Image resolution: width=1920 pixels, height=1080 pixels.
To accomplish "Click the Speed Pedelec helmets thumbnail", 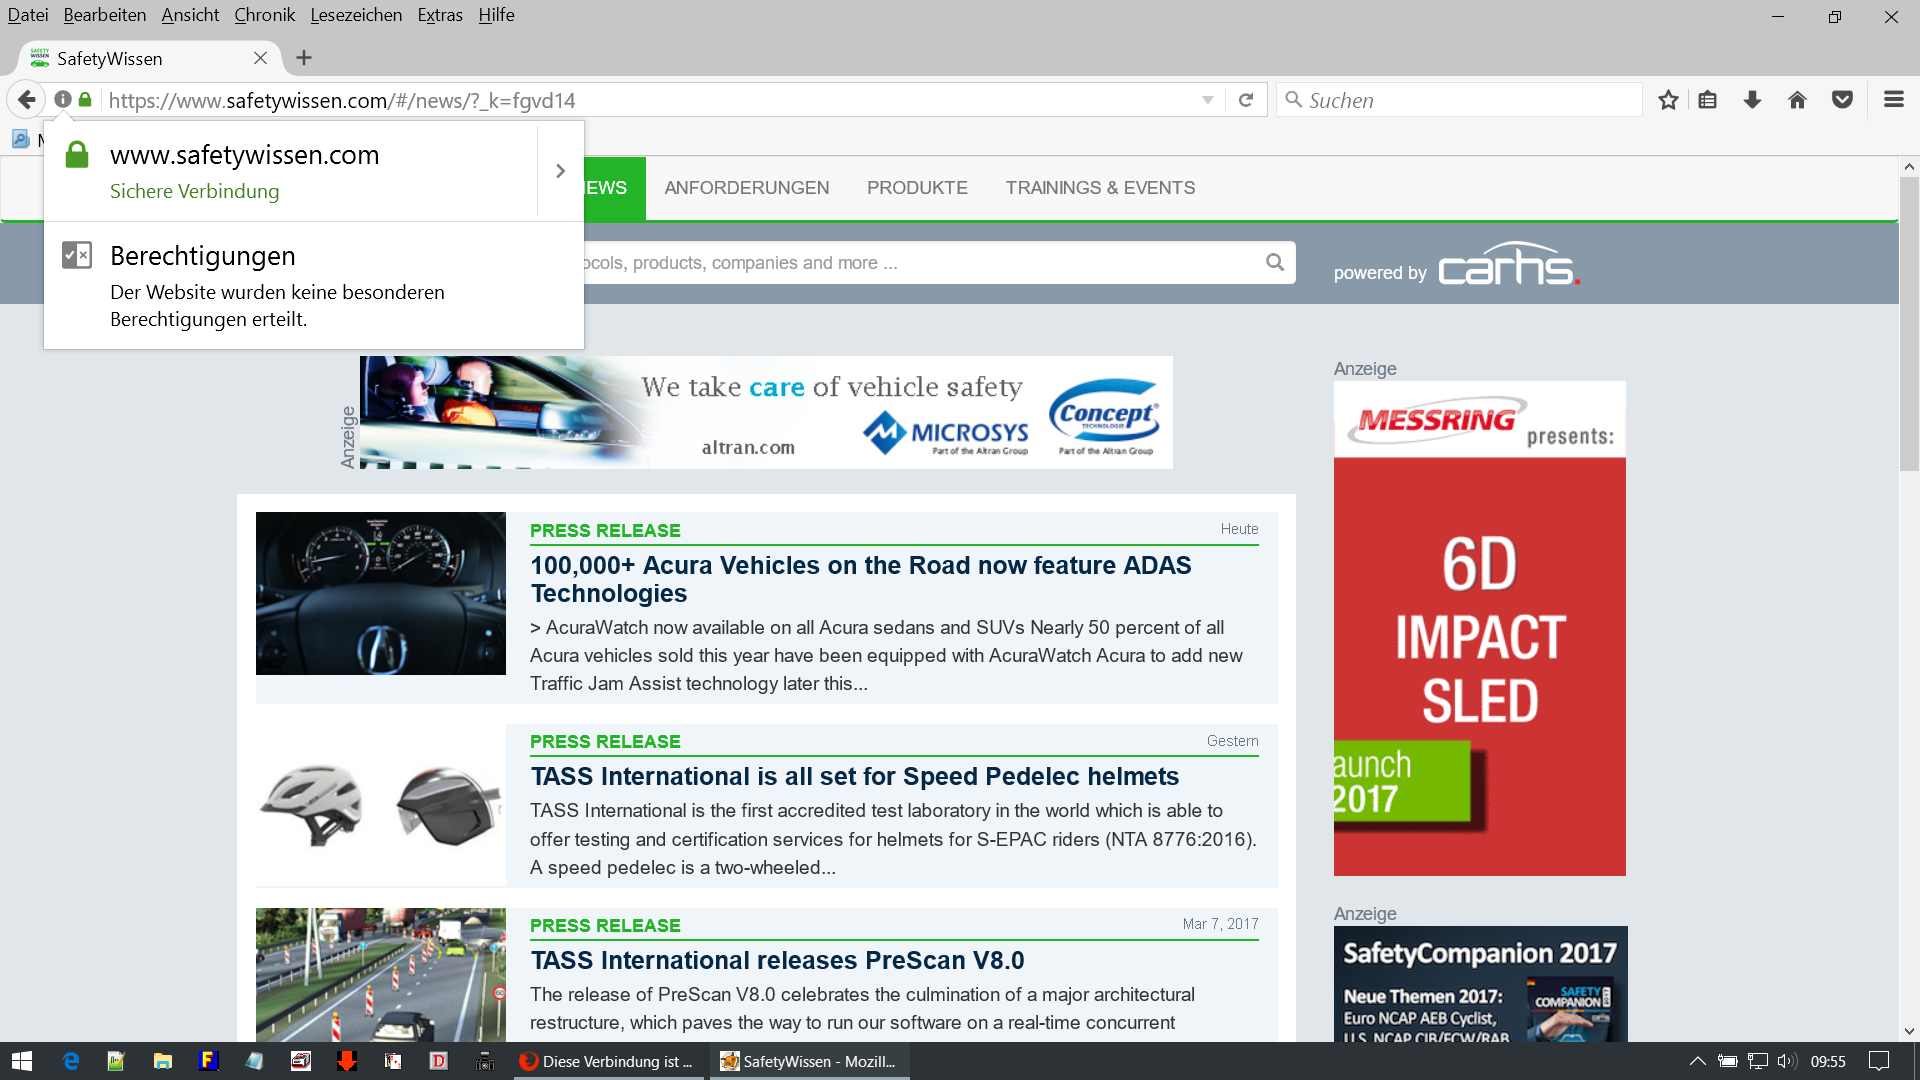I will (x=380, y=805).
